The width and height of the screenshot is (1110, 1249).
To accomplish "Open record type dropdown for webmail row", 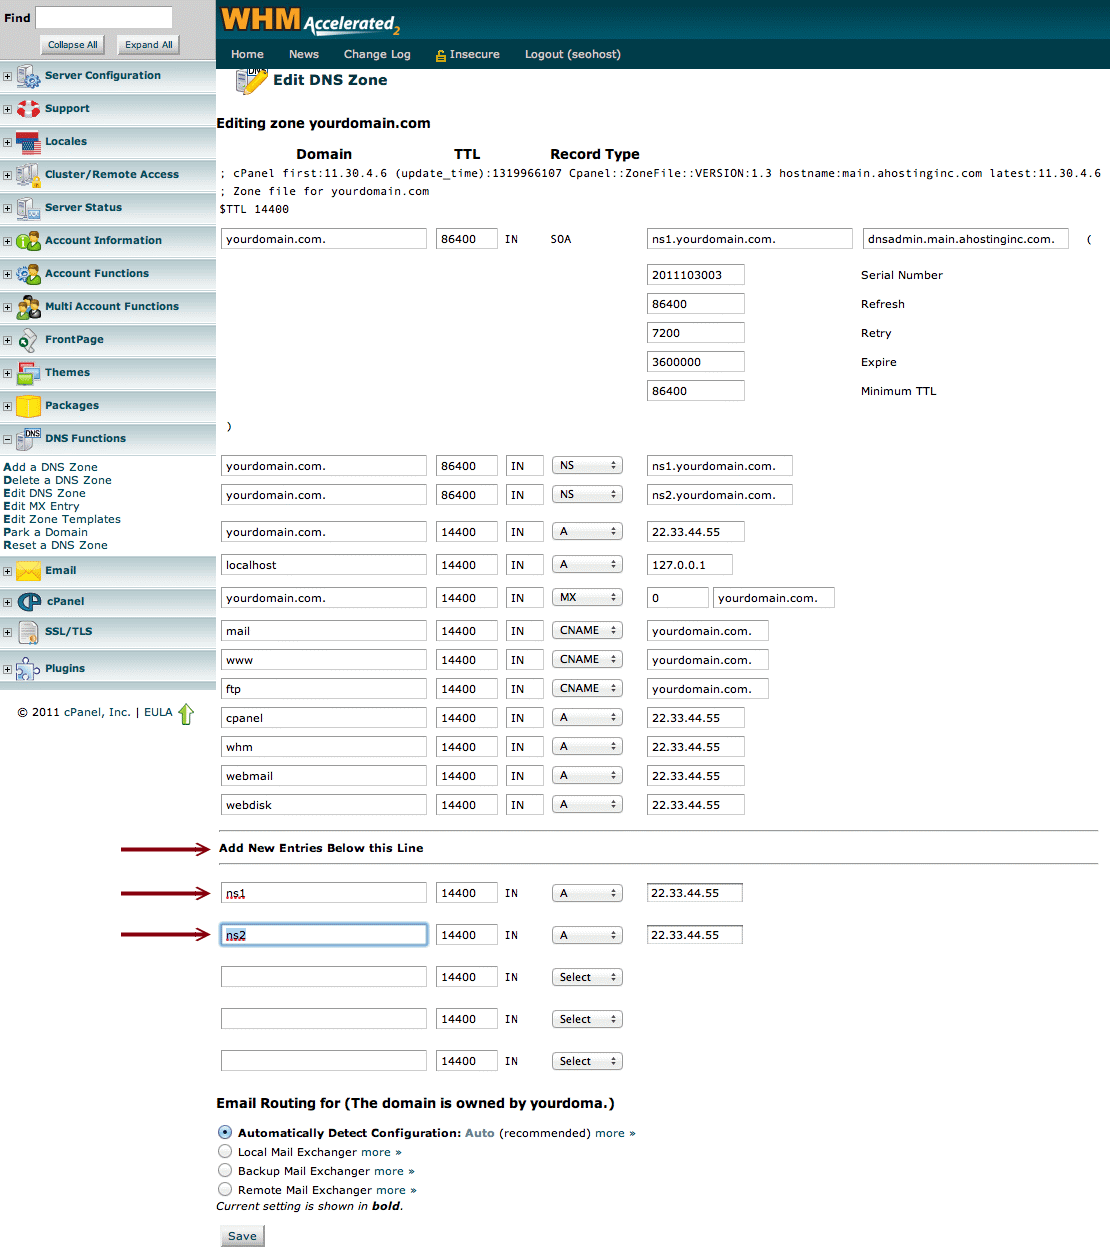I will [587, 775].
